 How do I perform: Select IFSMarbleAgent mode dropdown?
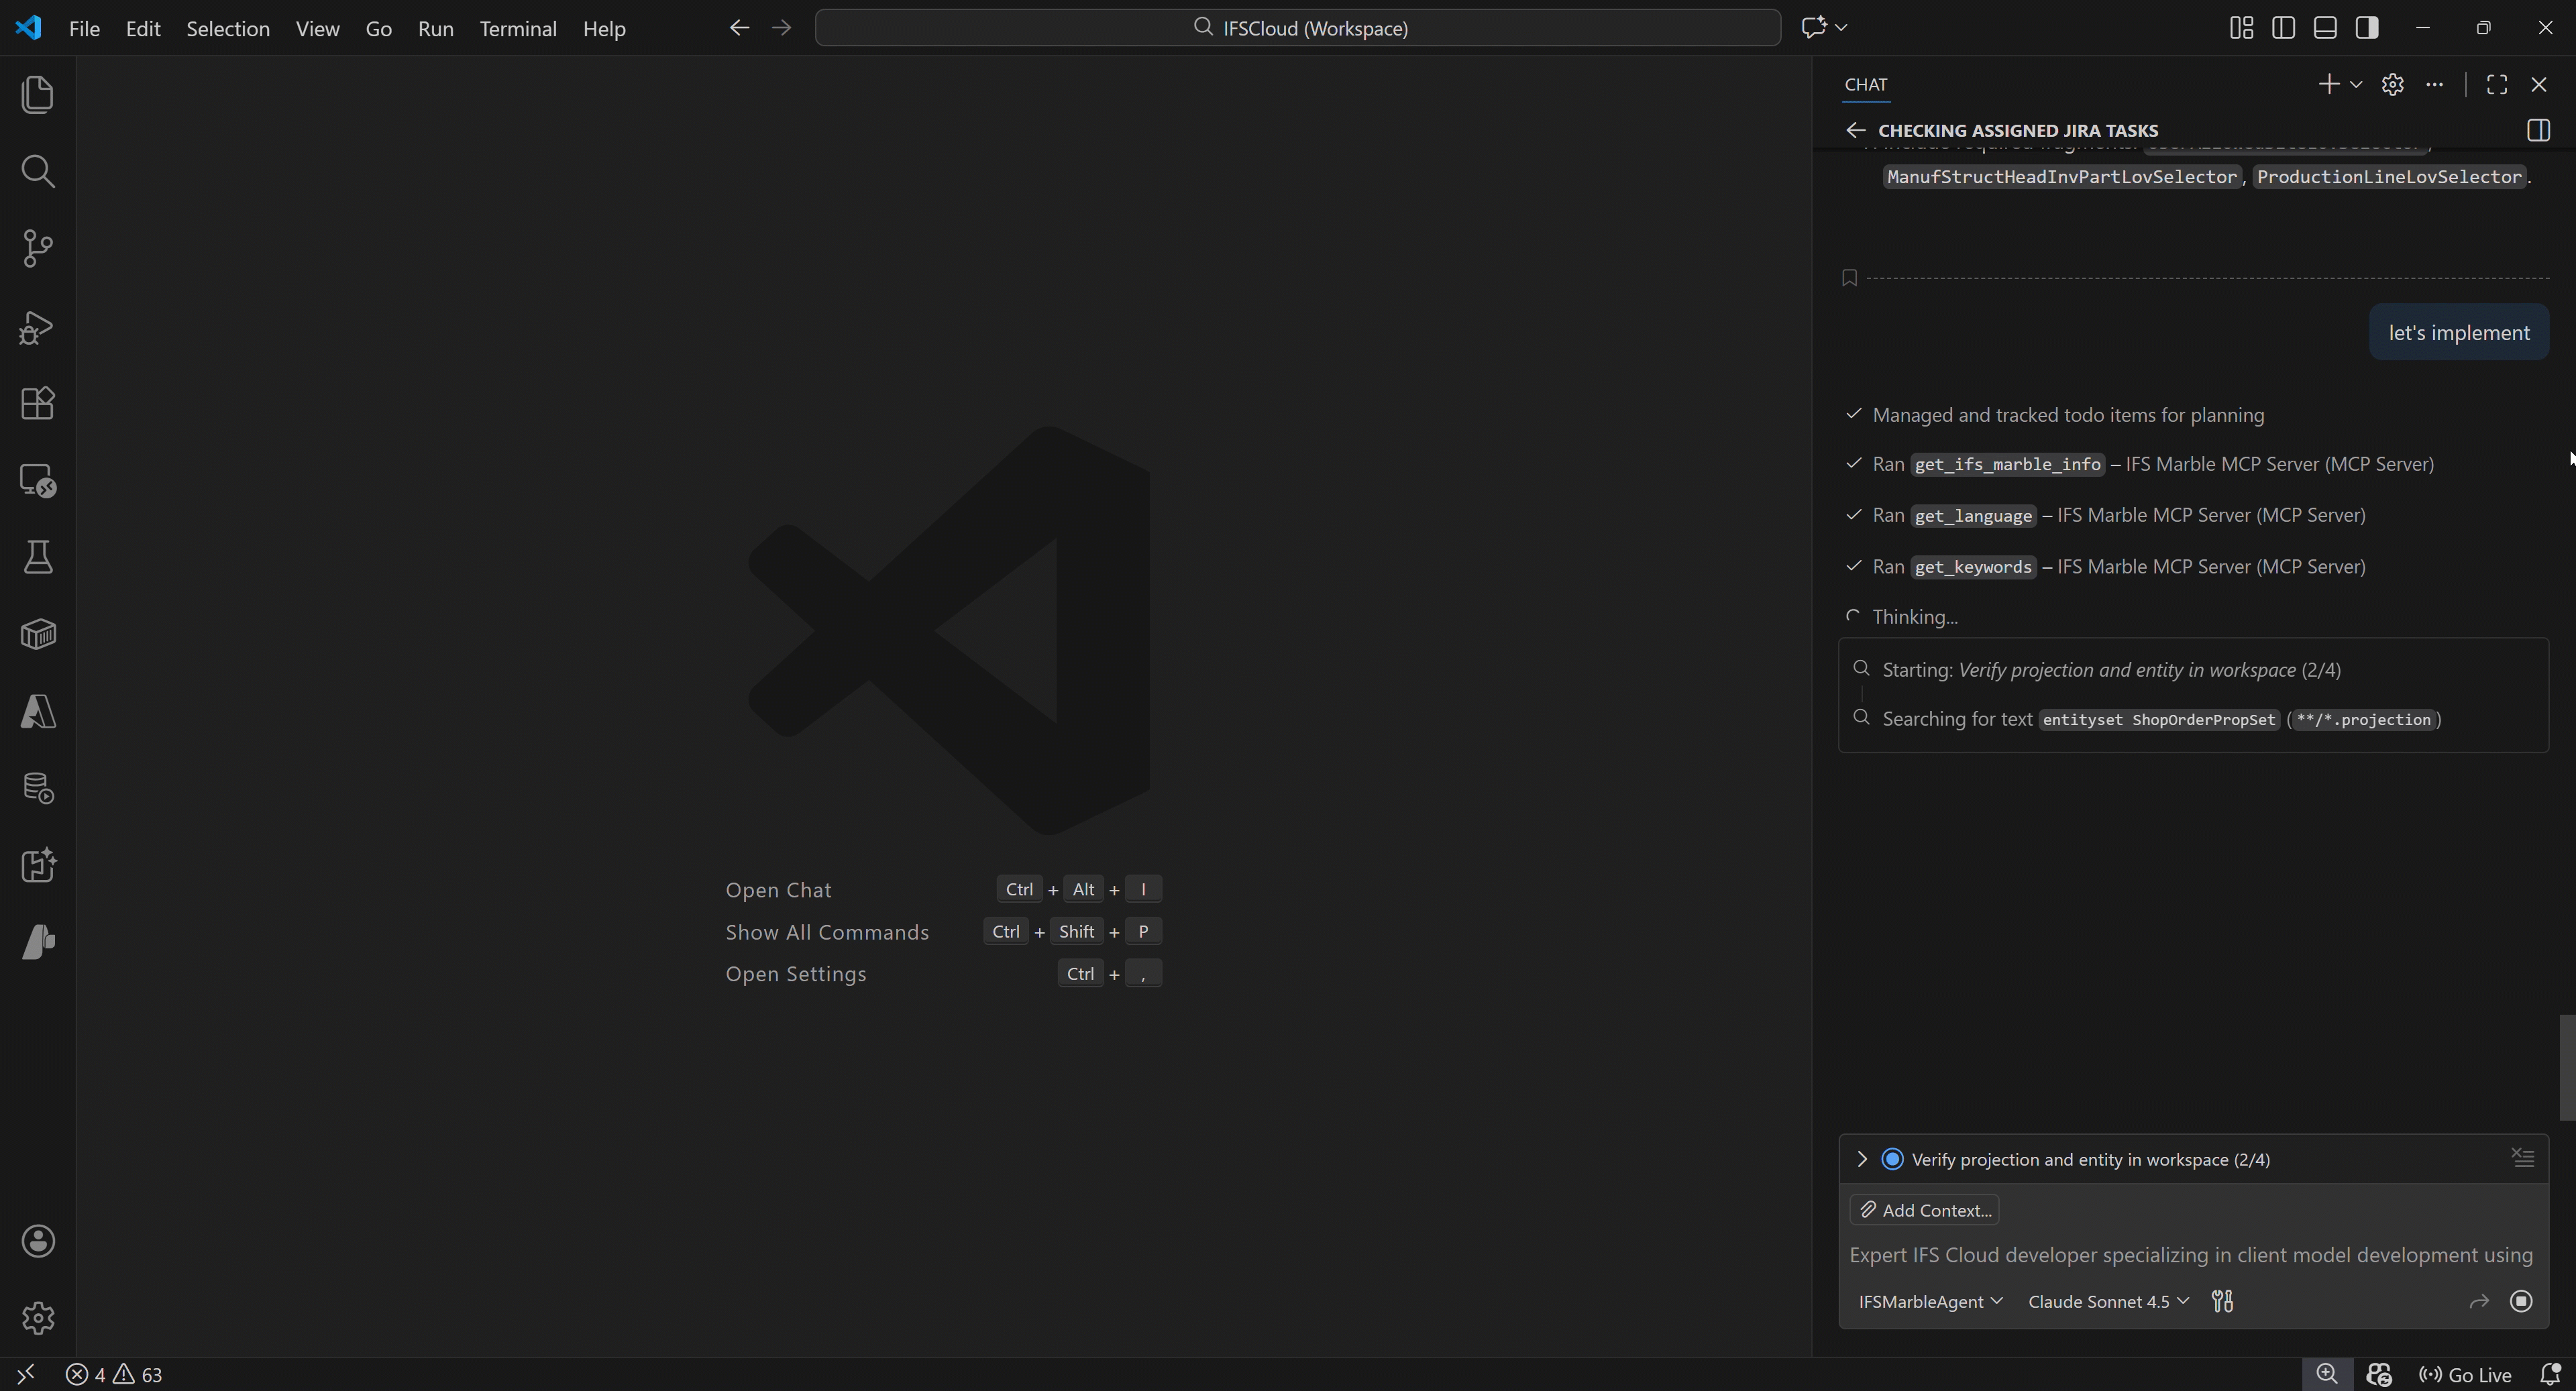(1930, 1301)
